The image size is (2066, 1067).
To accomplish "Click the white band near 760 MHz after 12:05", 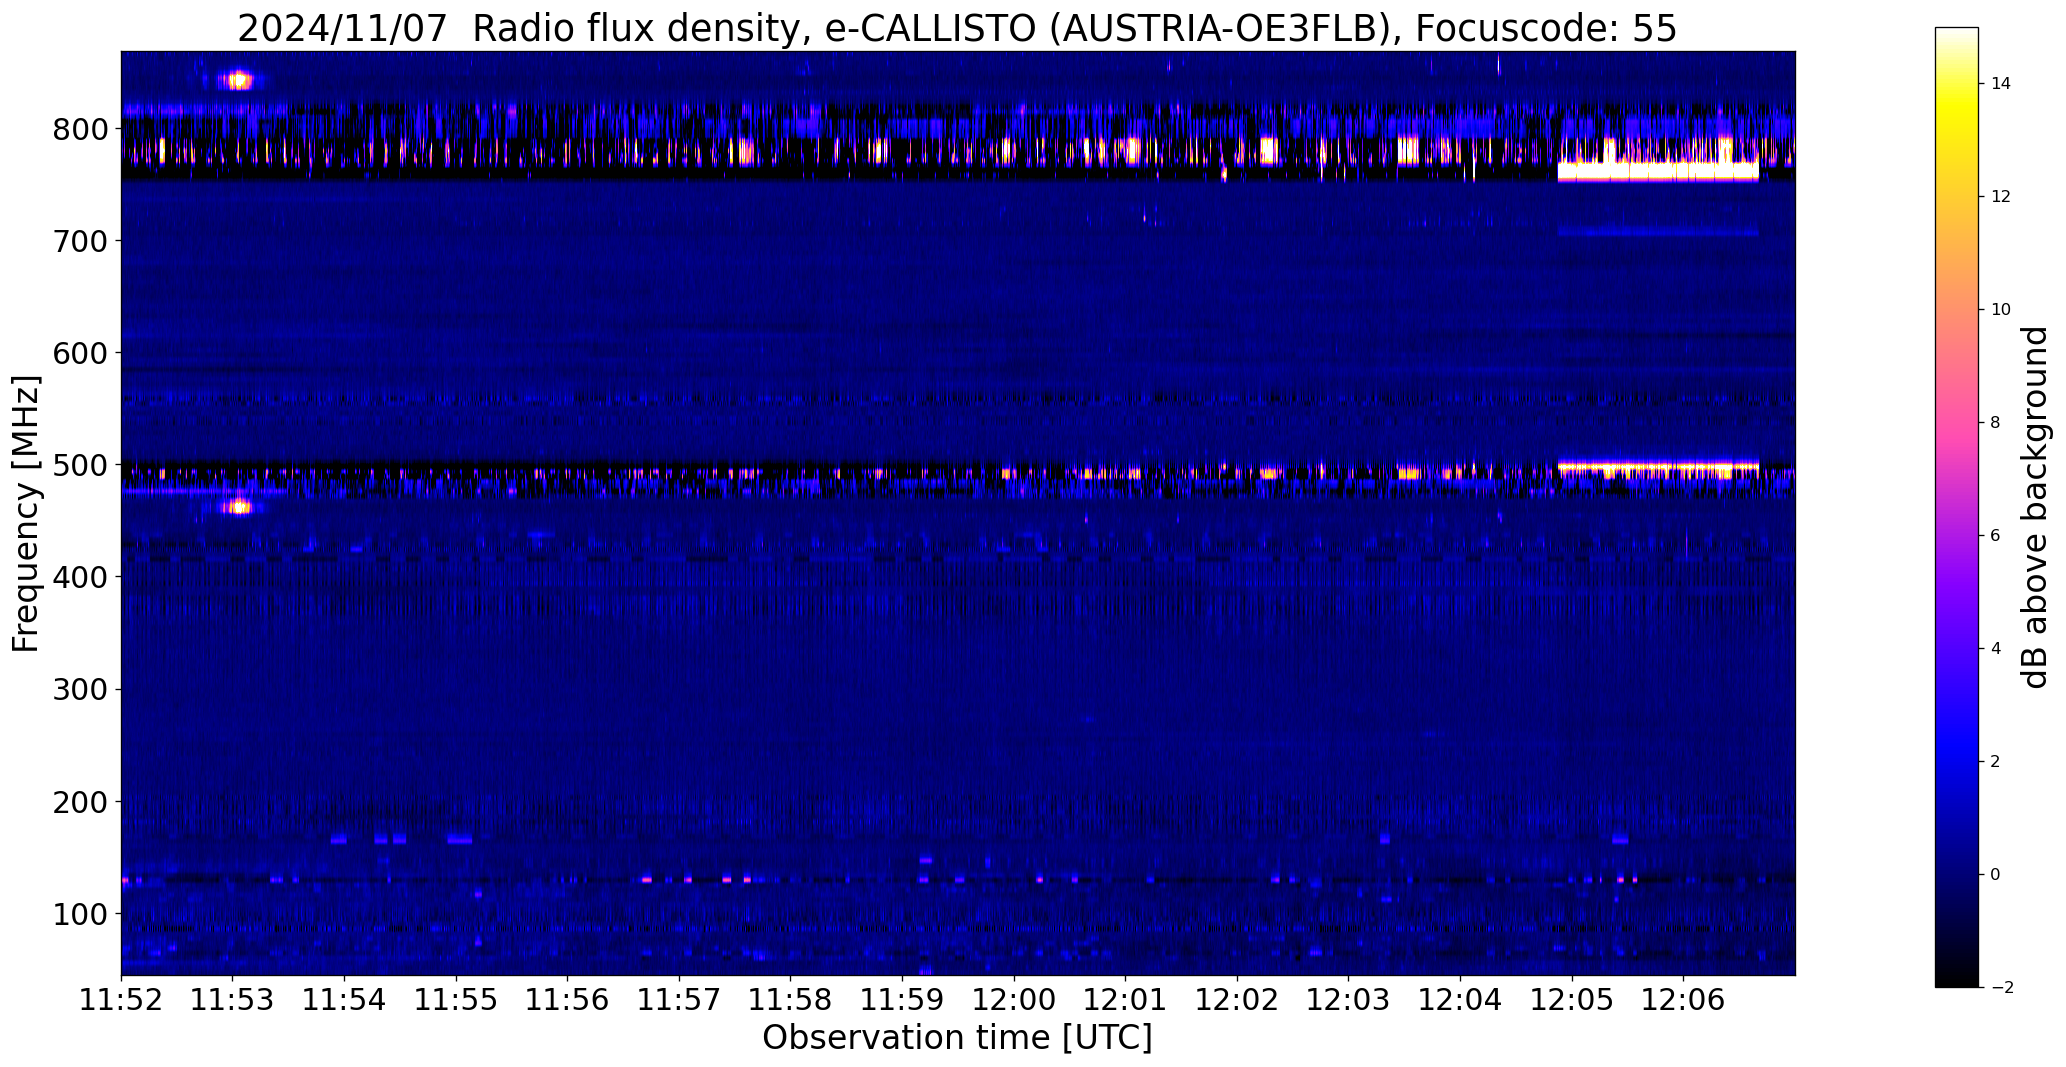I will coord(1658,171).
